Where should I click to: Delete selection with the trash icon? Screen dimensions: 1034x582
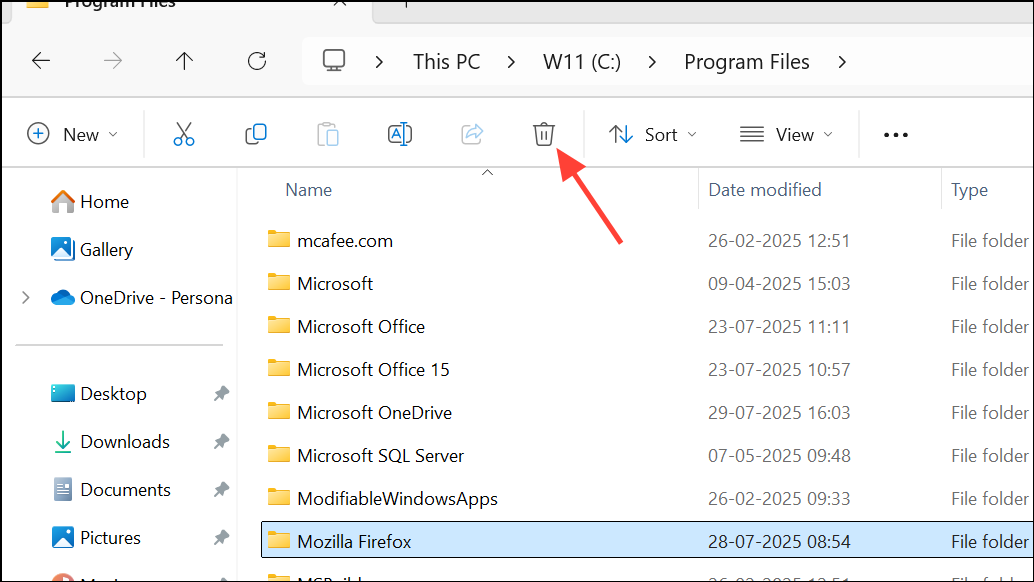[x=543, y=134]
